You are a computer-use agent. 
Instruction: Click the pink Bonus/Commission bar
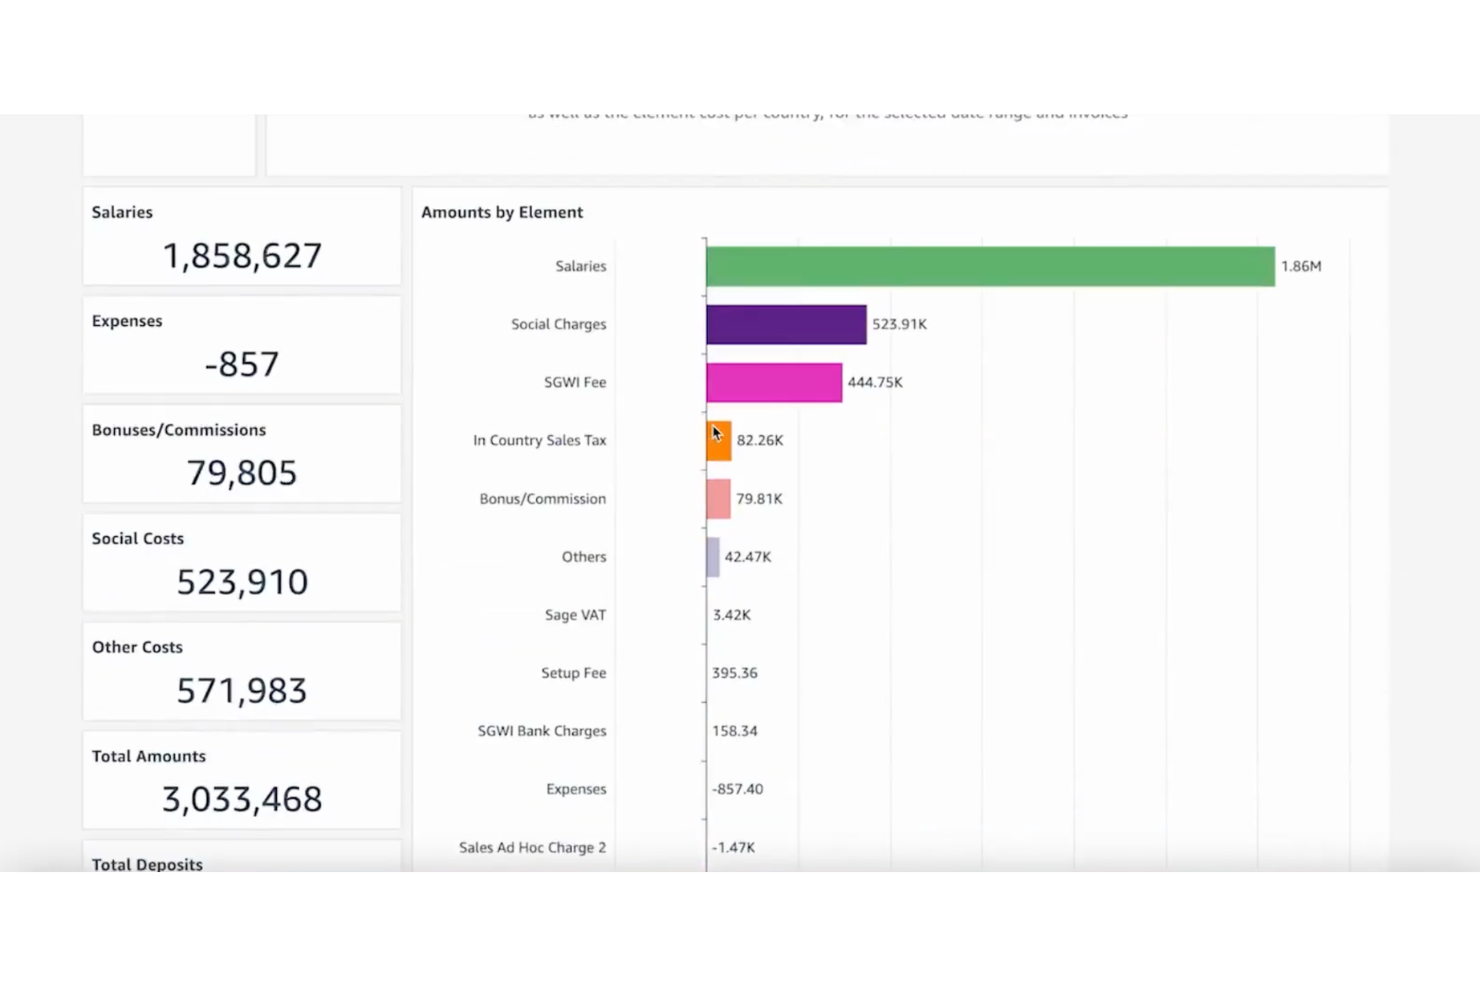[718, 499]
